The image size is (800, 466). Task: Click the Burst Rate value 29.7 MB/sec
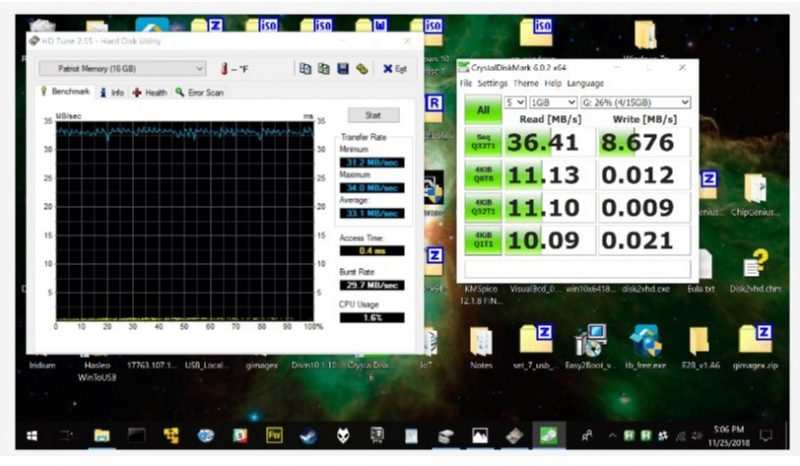[372, 285]
